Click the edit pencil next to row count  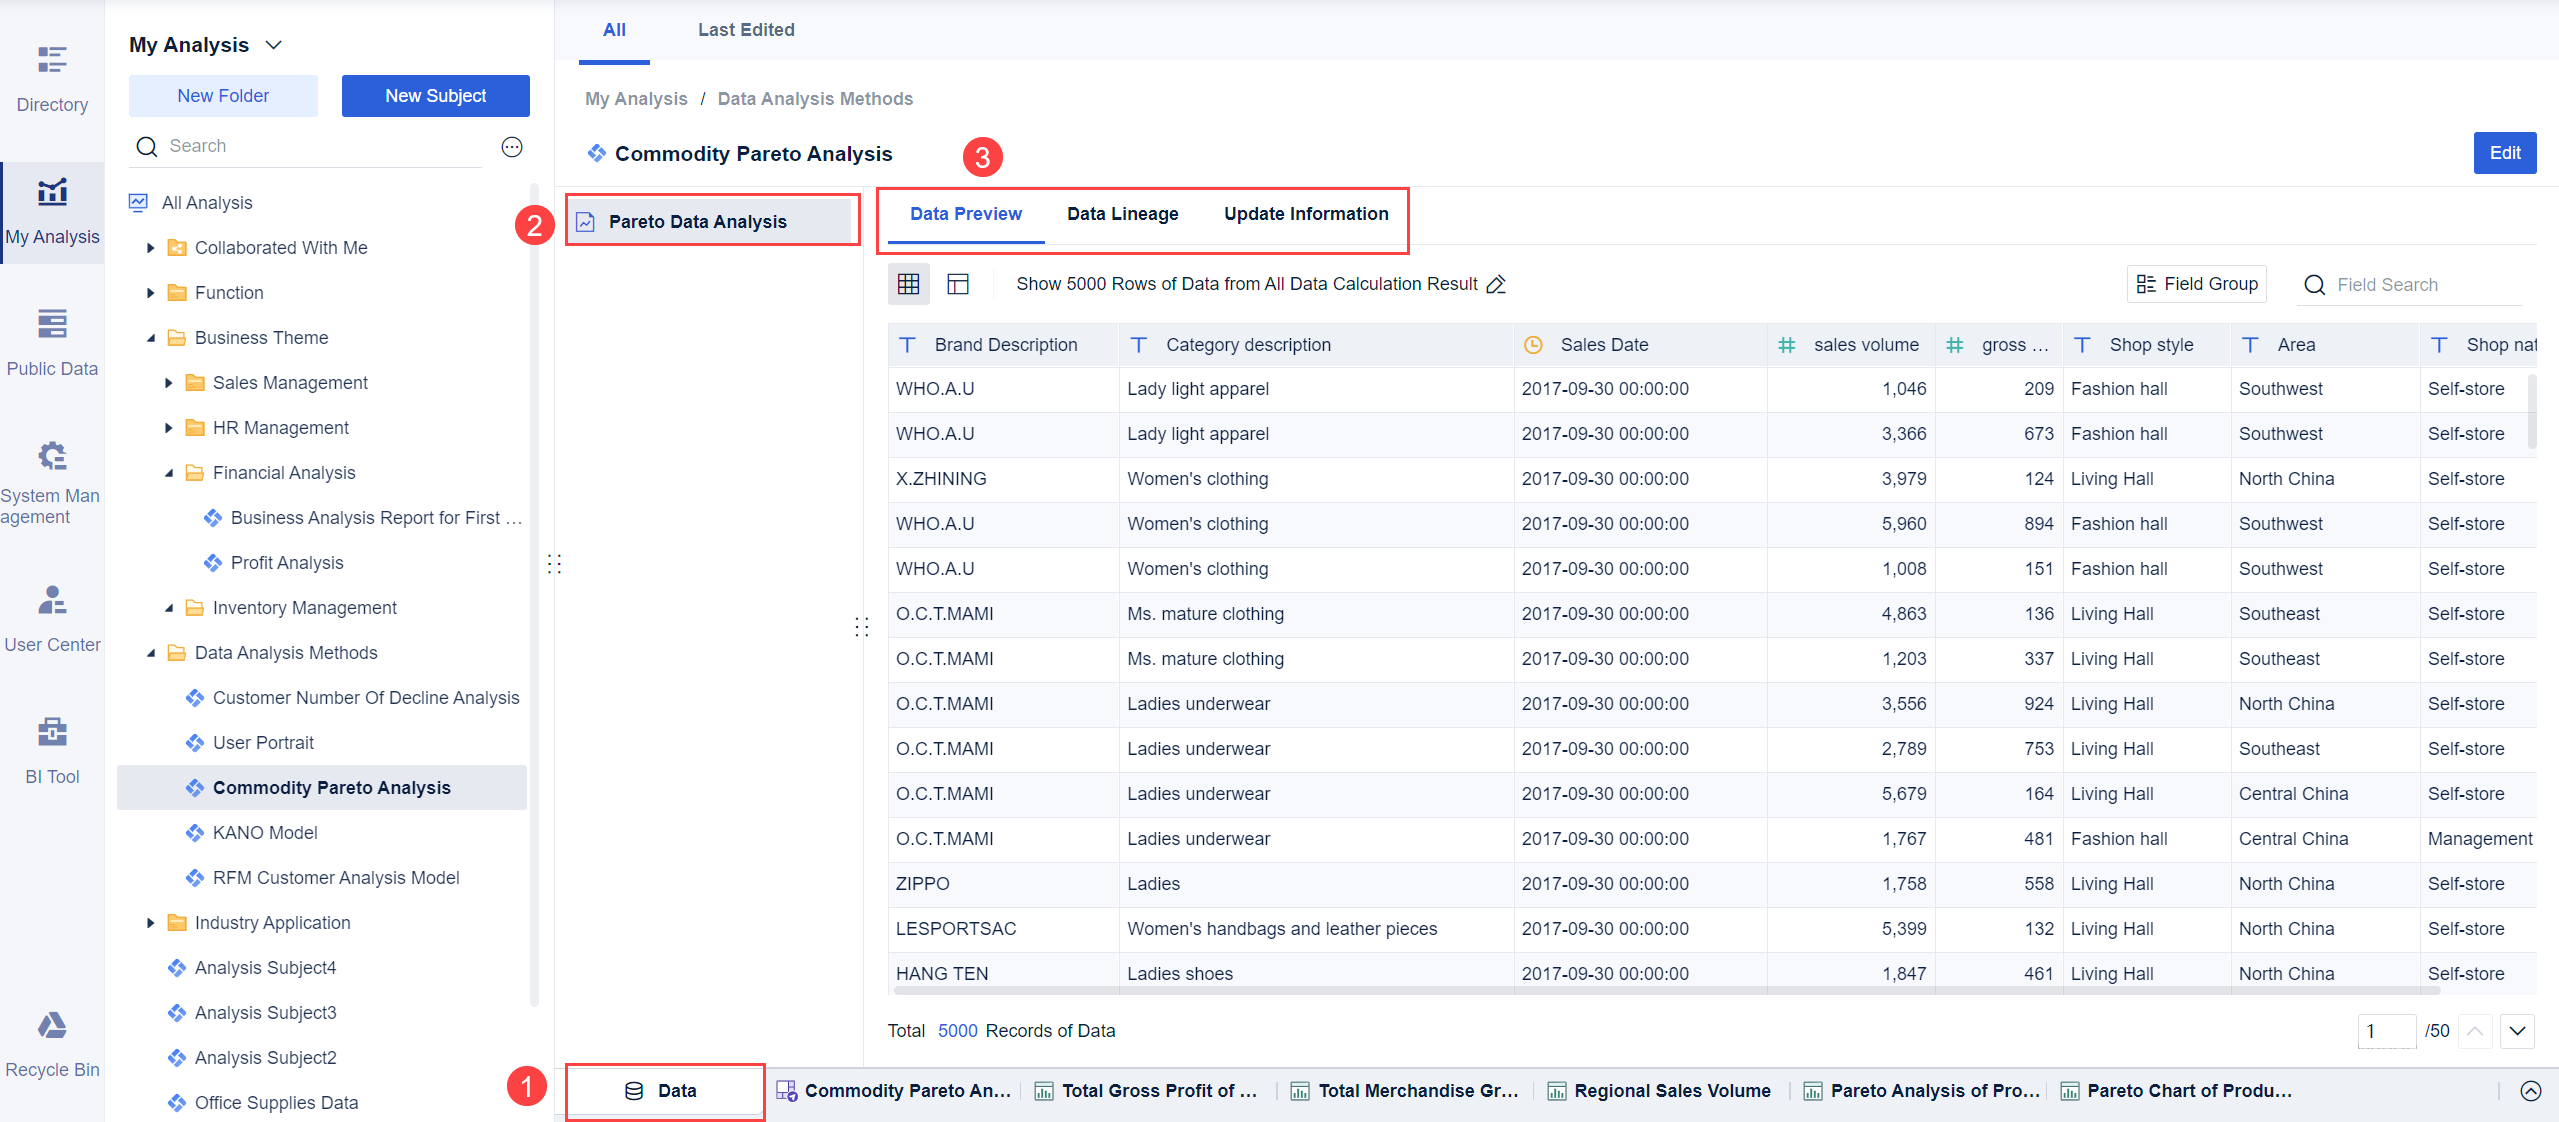point(1496,284)
